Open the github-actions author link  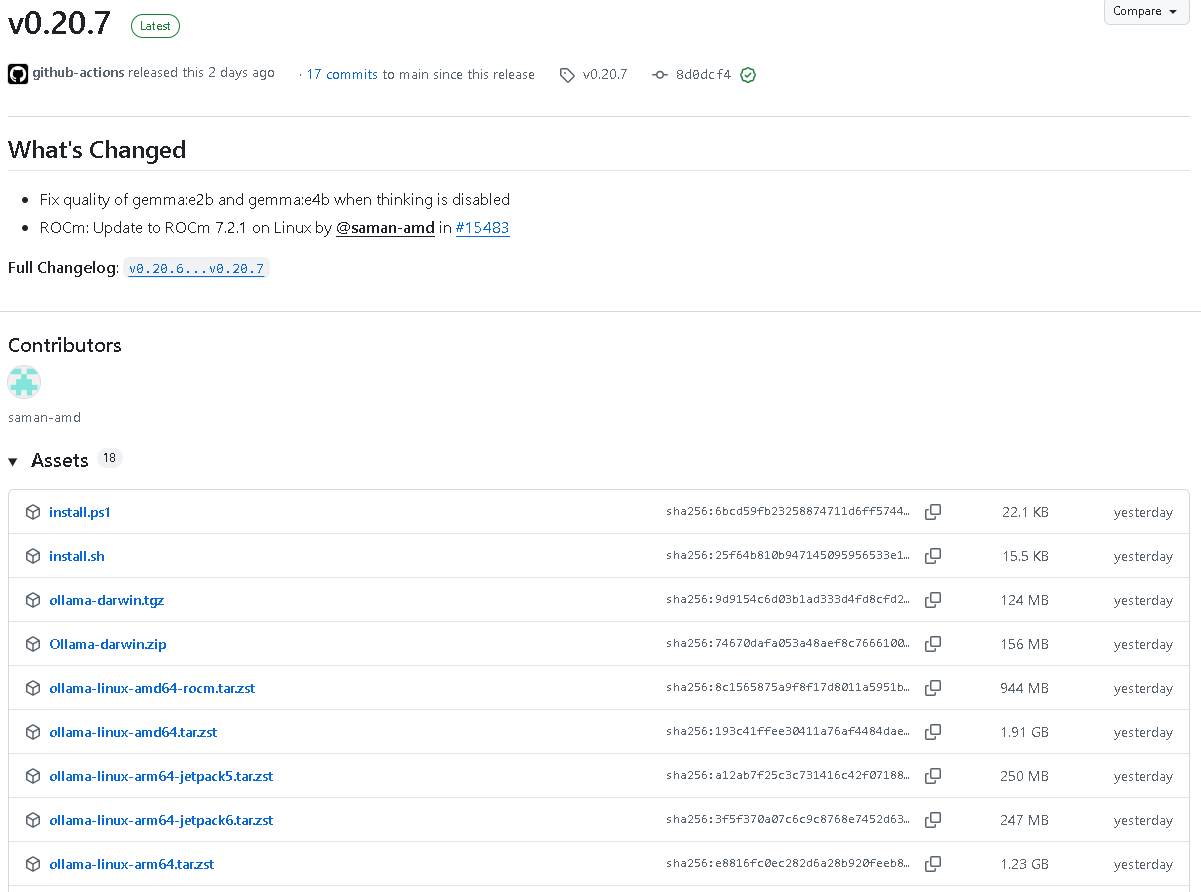[x=78, y=73]
